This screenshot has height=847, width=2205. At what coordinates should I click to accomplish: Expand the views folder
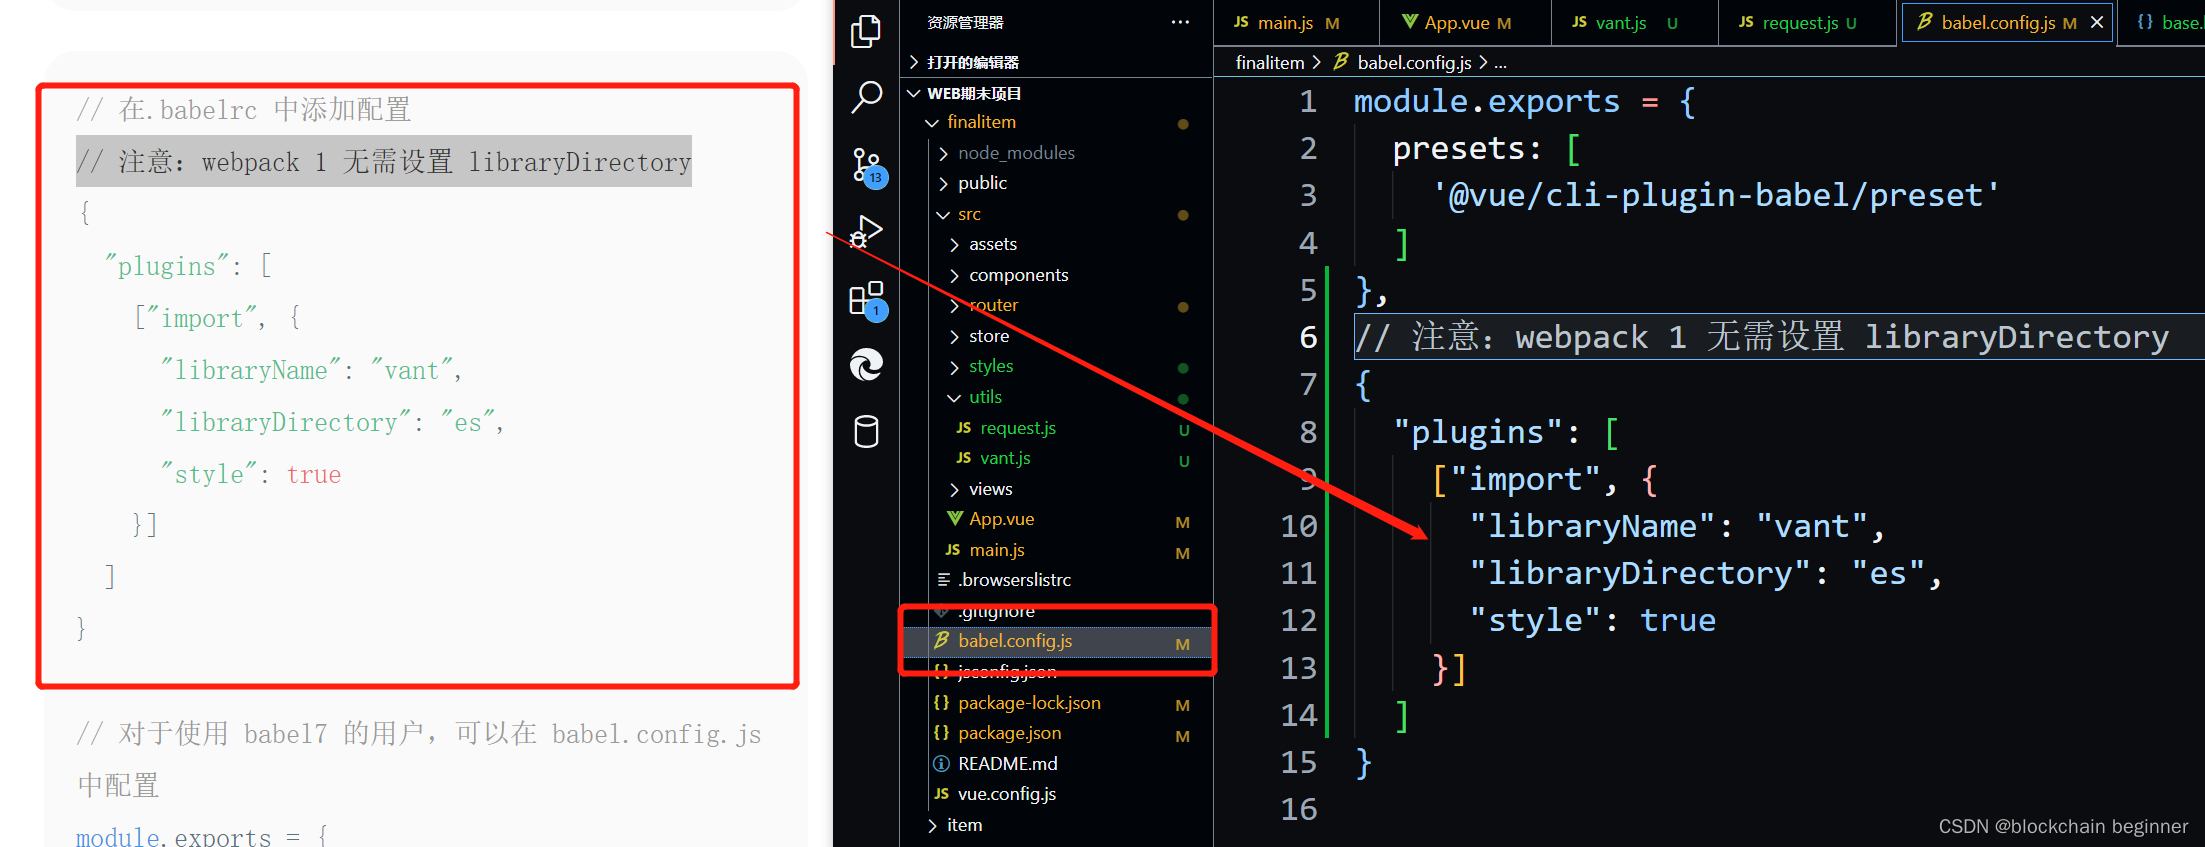[x=1056, y=489]
